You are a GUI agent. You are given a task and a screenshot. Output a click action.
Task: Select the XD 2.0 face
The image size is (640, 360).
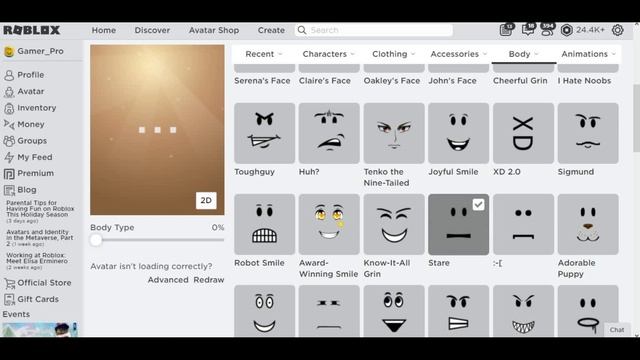(523, 133)
